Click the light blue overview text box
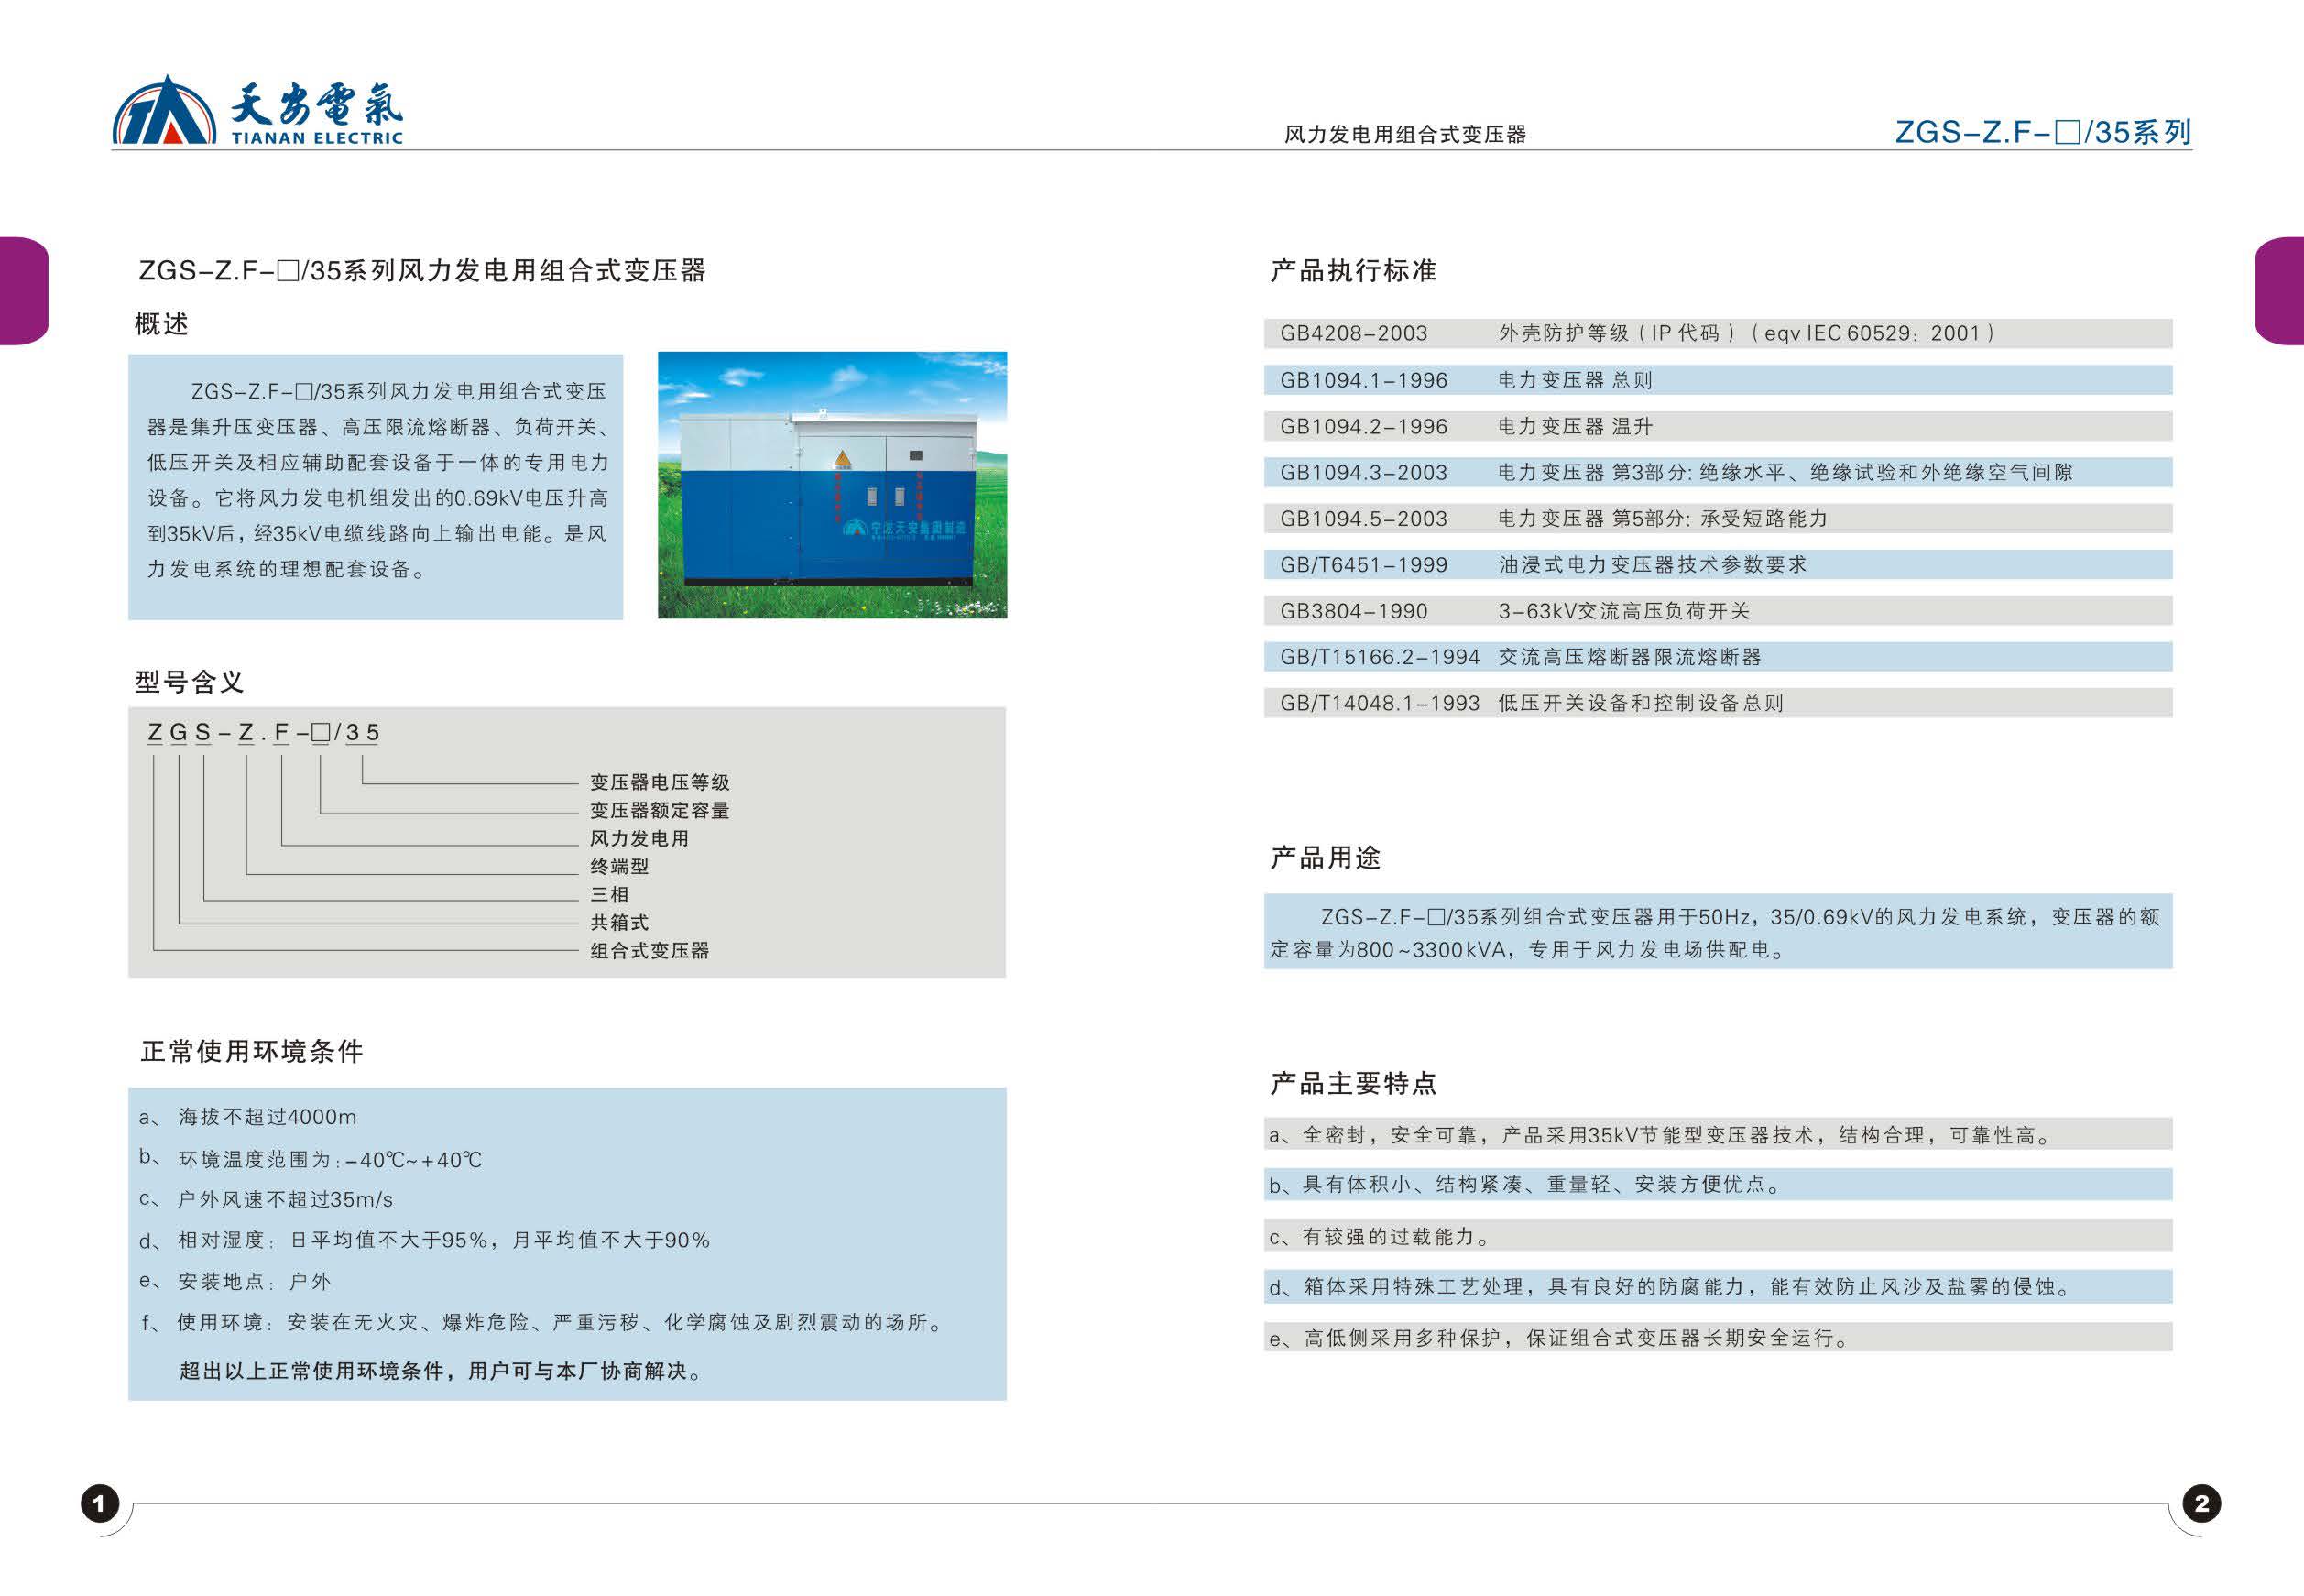The height and width of the screenshot is (1596, 2304). (x=375, y=486)
